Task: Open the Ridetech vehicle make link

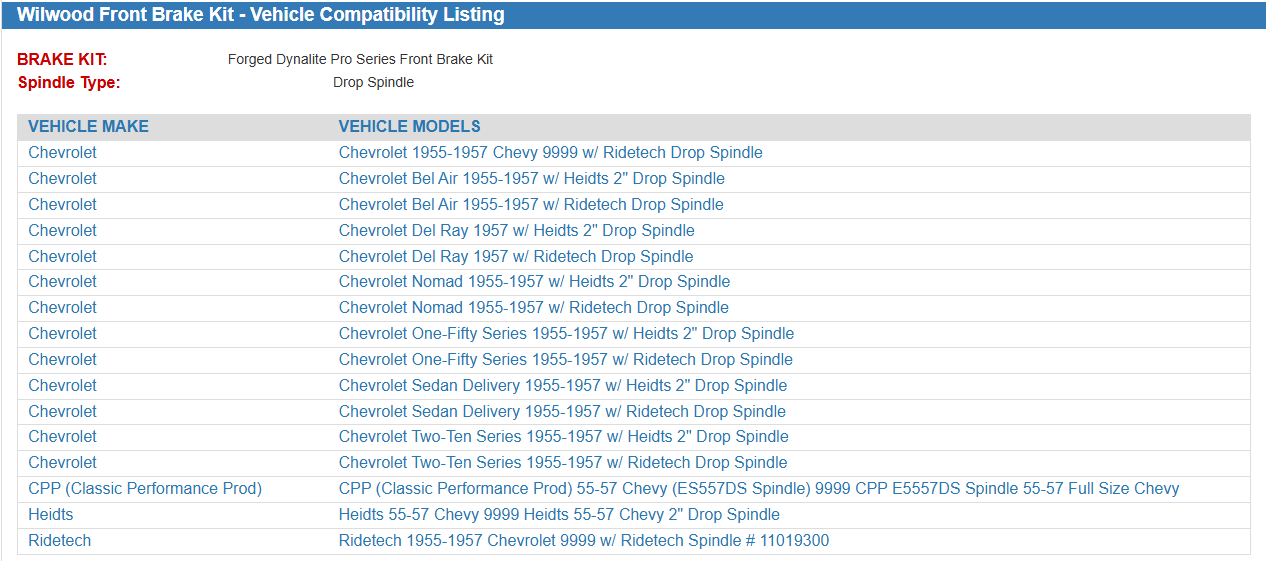Action: [60, 541]
